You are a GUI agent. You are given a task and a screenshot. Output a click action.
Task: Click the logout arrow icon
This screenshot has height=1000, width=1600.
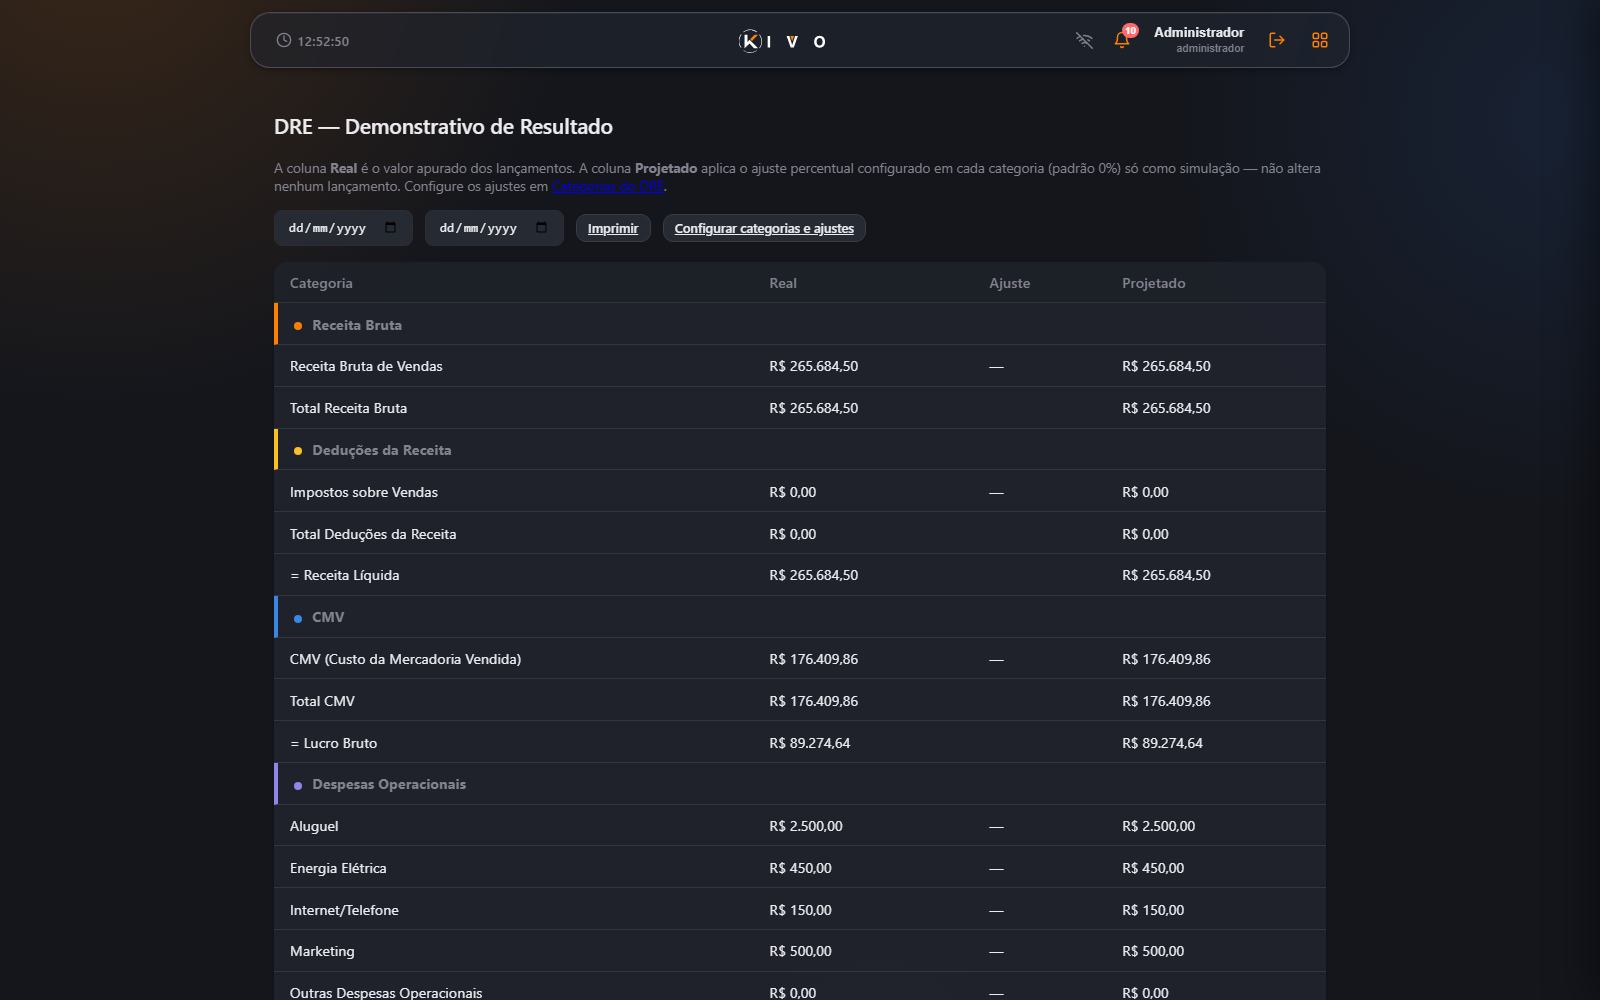[x=1276, y=40]
